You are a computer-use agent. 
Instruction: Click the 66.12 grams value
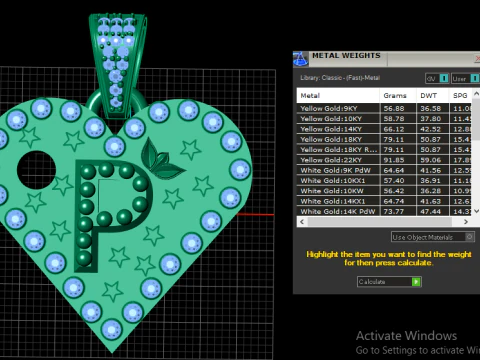click(x=394, y=129)
